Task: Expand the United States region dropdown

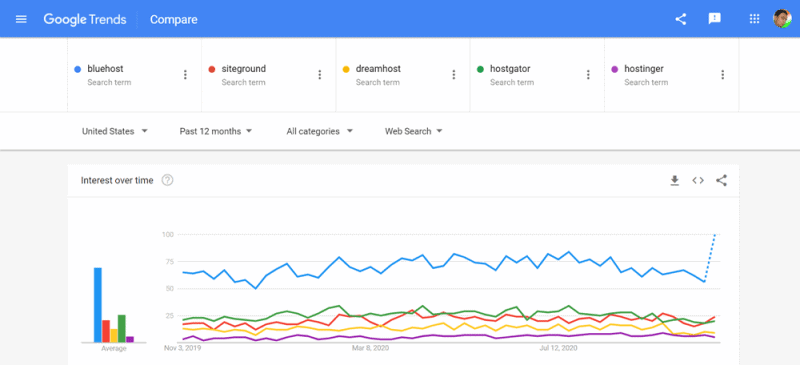Action: coord(115,131)
